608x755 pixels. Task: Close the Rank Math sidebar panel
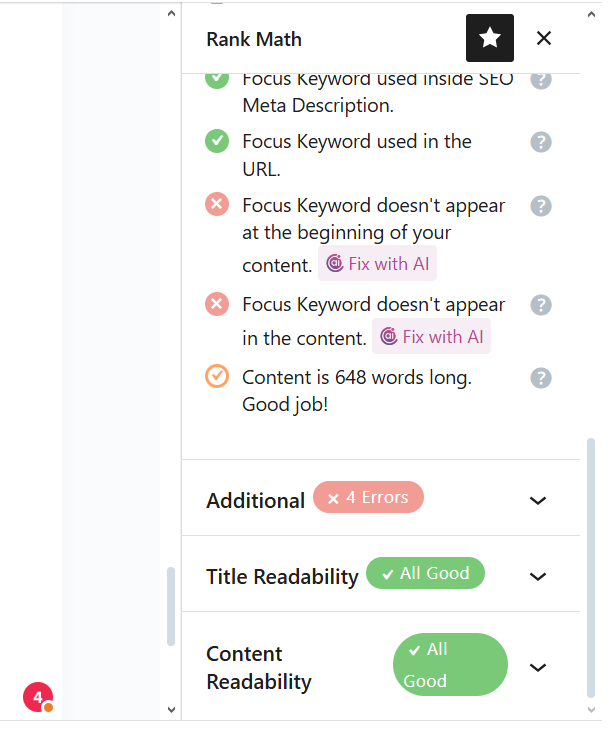point(543,38)
